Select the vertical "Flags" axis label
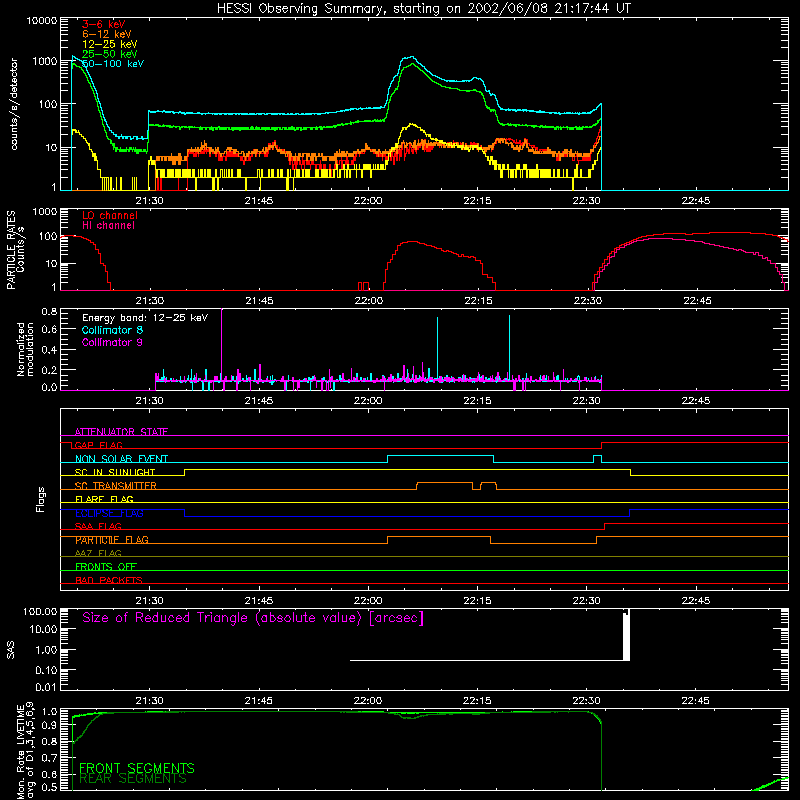The height and width of the screenshot is (800, 800). (41, 499)
